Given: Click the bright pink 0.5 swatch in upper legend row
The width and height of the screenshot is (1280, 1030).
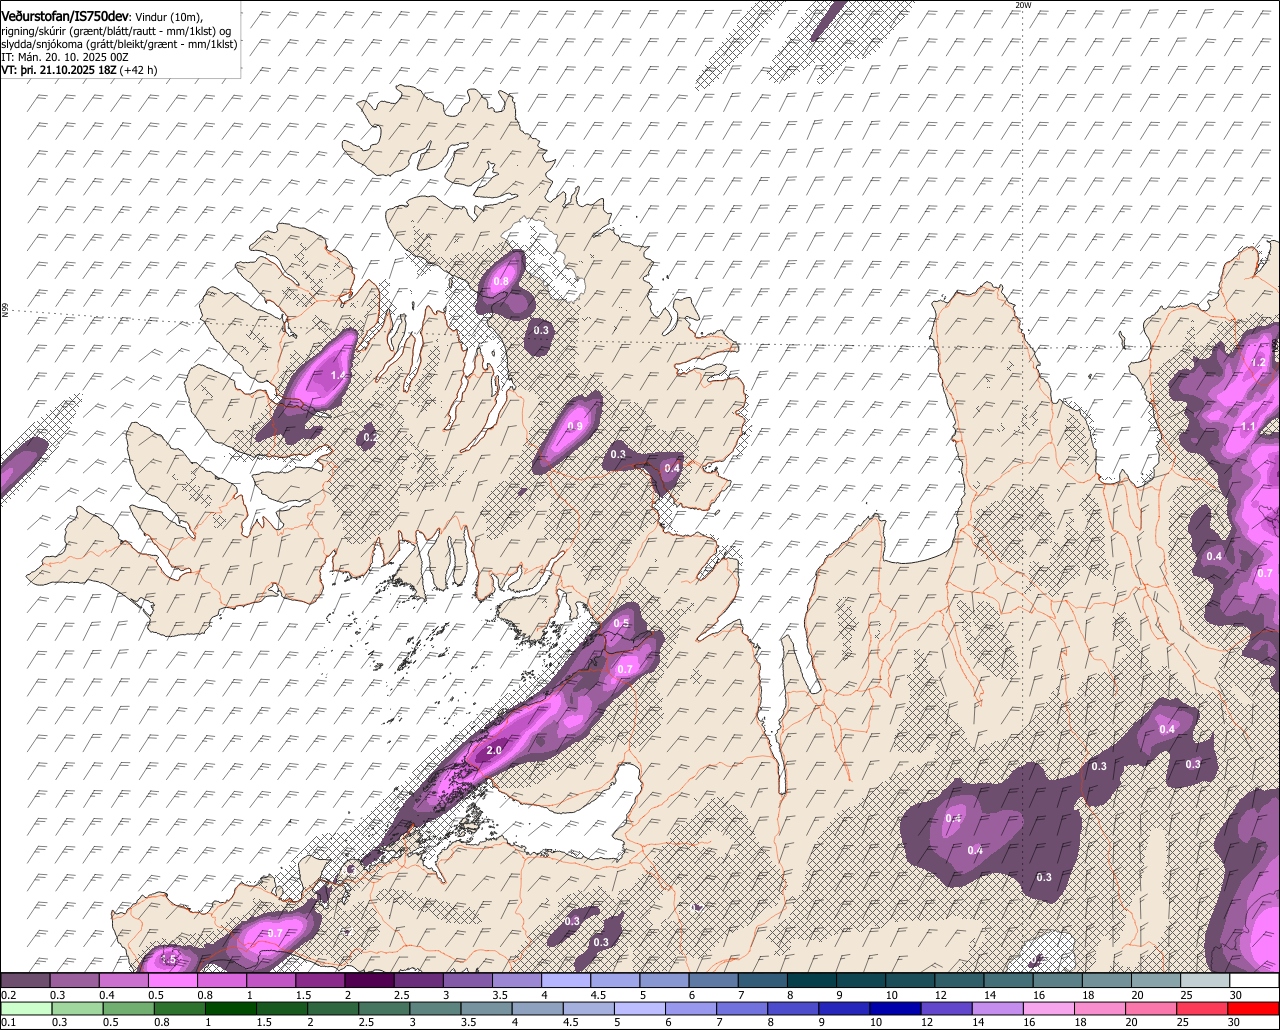Looking at the screenshot, I should [172, 980].
